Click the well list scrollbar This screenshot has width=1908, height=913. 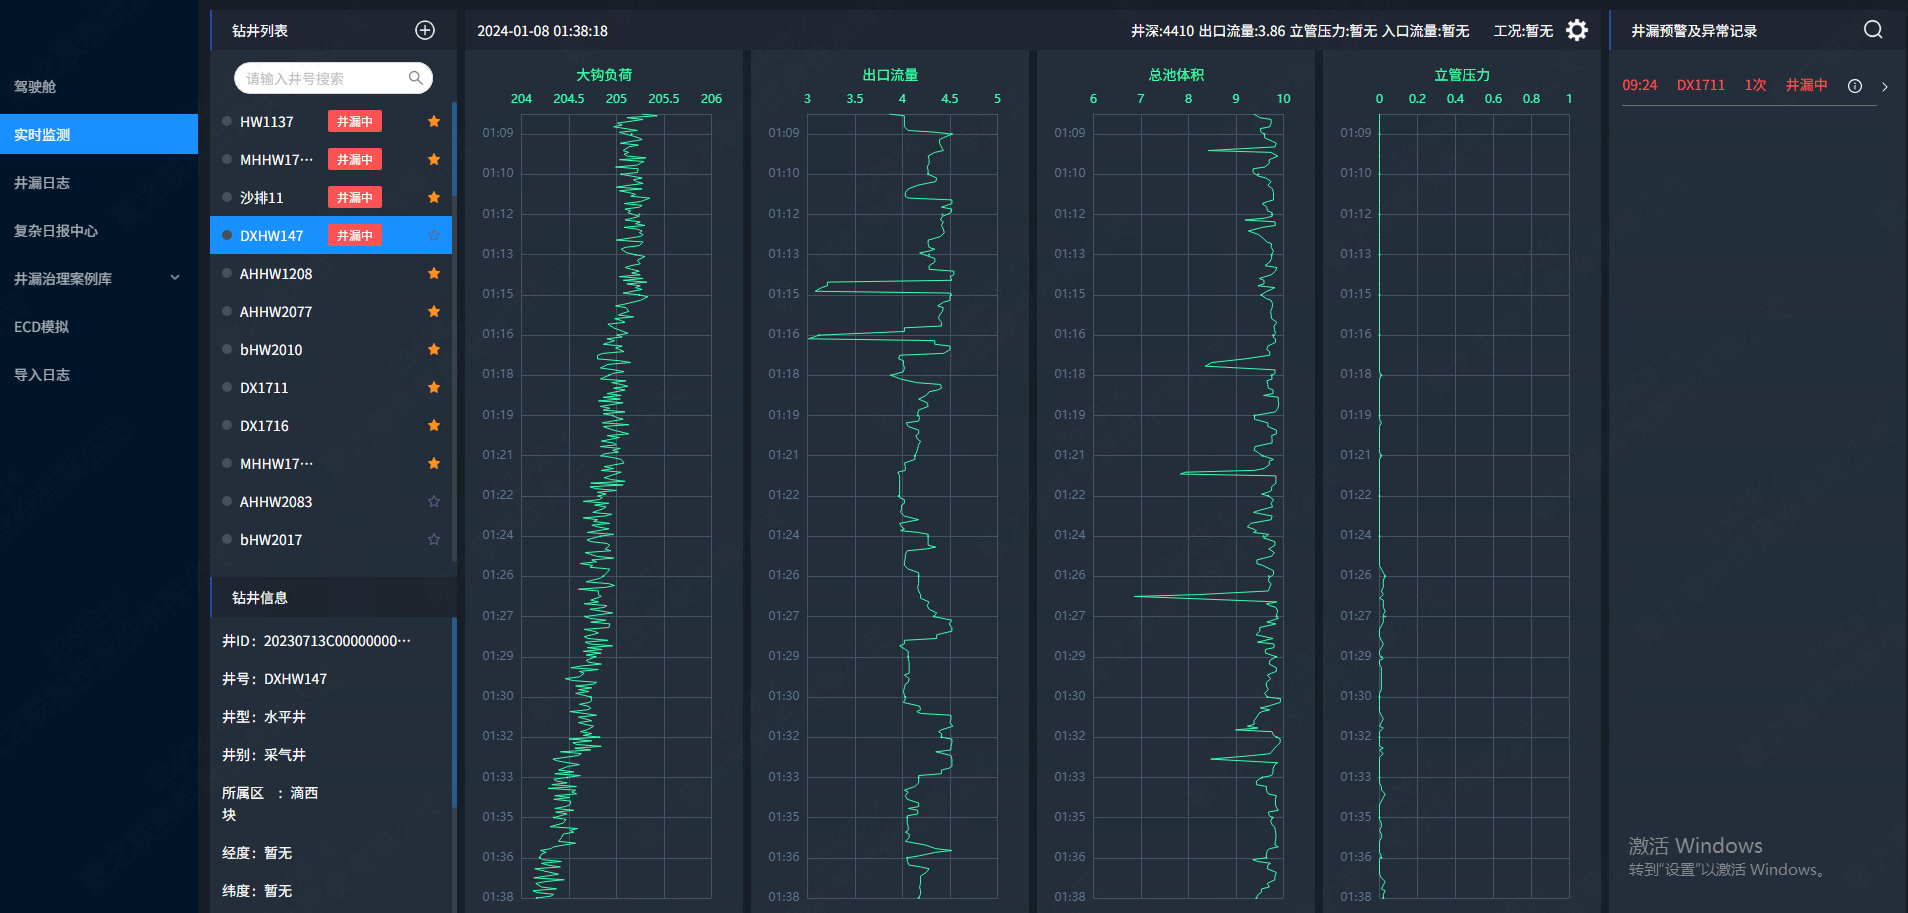click(x=455, y=149)
